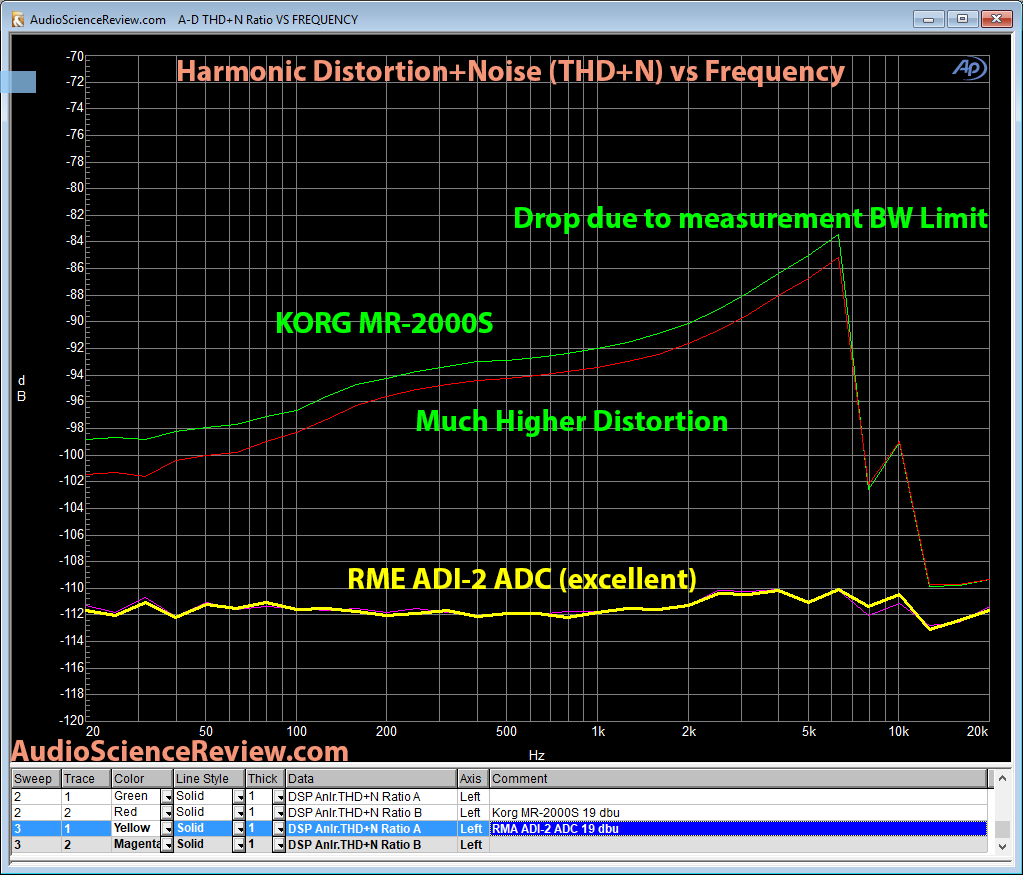
Task: Click the 'Much Higher Distortion' annotation
Action: (x=572, y=421)
